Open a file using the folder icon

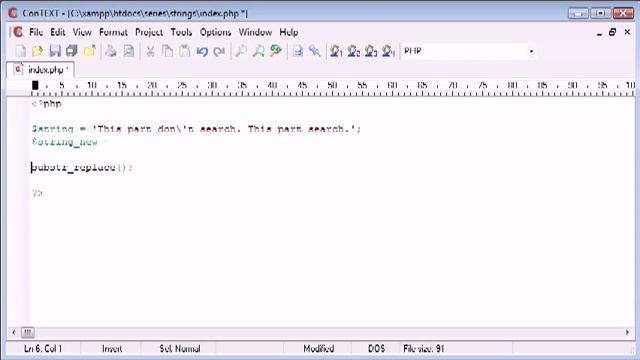38,51
